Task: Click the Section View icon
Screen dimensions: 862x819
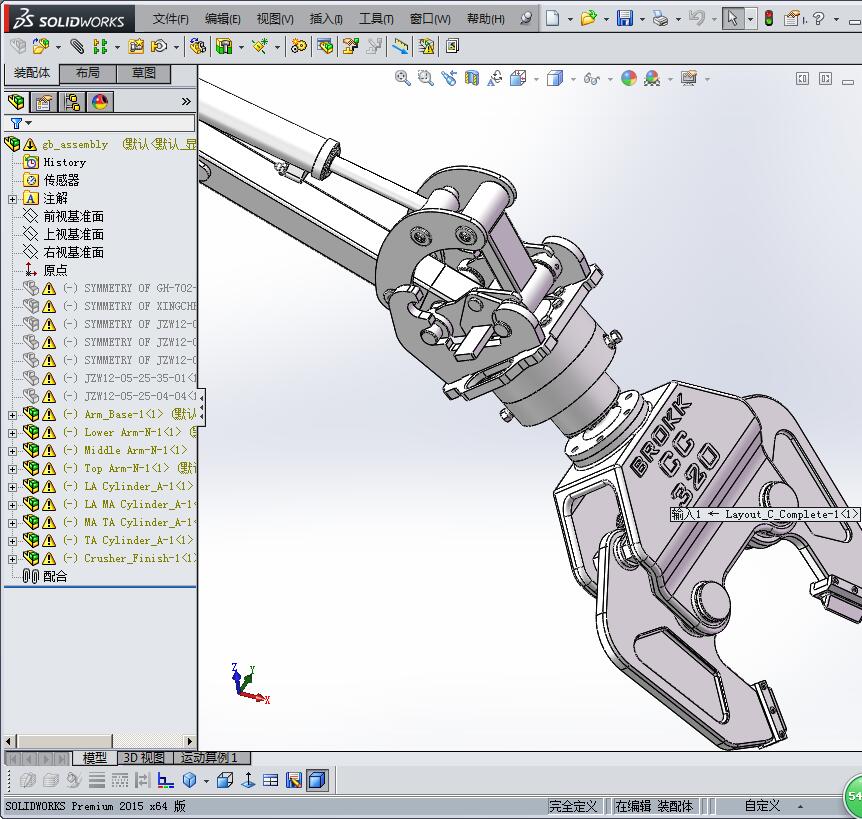Action: click(472, 78)
